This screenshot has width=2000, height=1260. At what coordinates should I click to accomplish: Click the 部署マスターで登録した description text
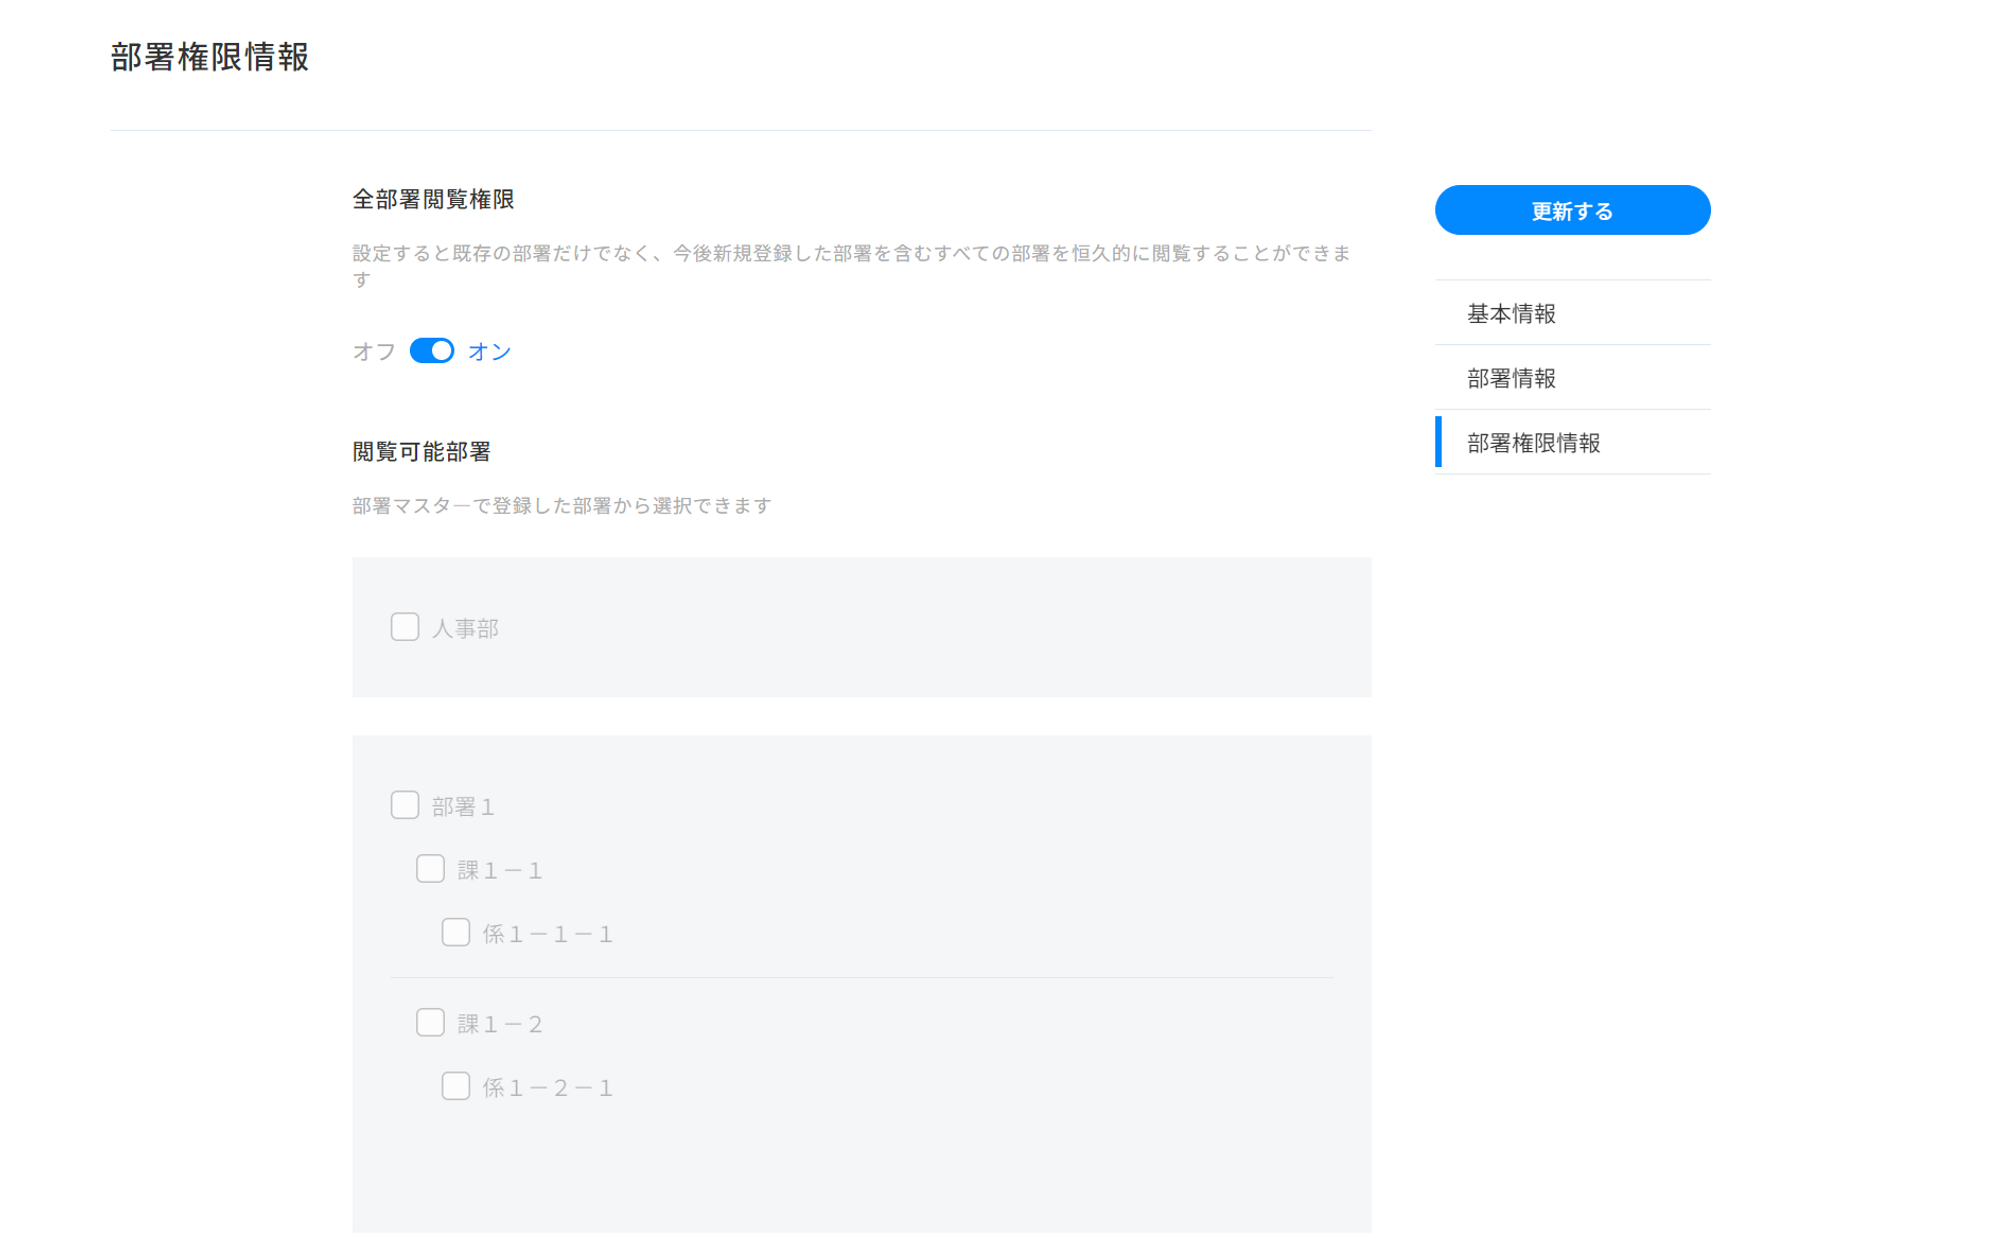(562, 506)
